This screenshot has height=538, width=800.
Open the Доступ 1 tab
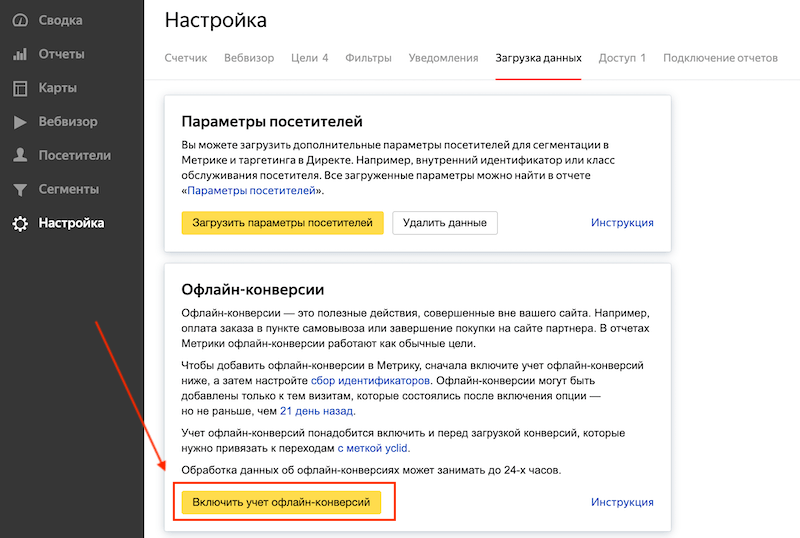[622, 58]
